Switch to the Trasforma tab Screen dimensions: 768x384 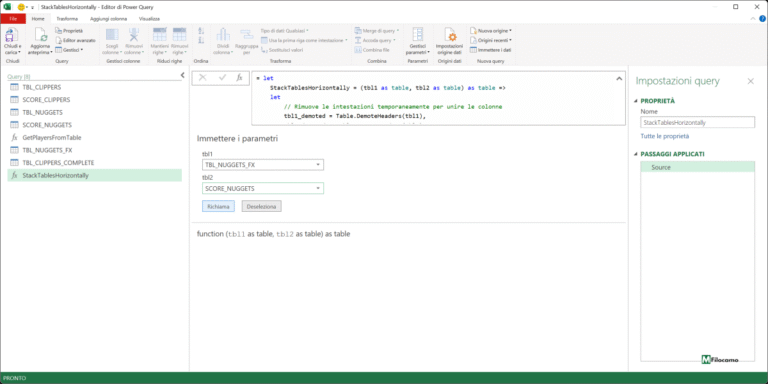[x=67, y=19]
